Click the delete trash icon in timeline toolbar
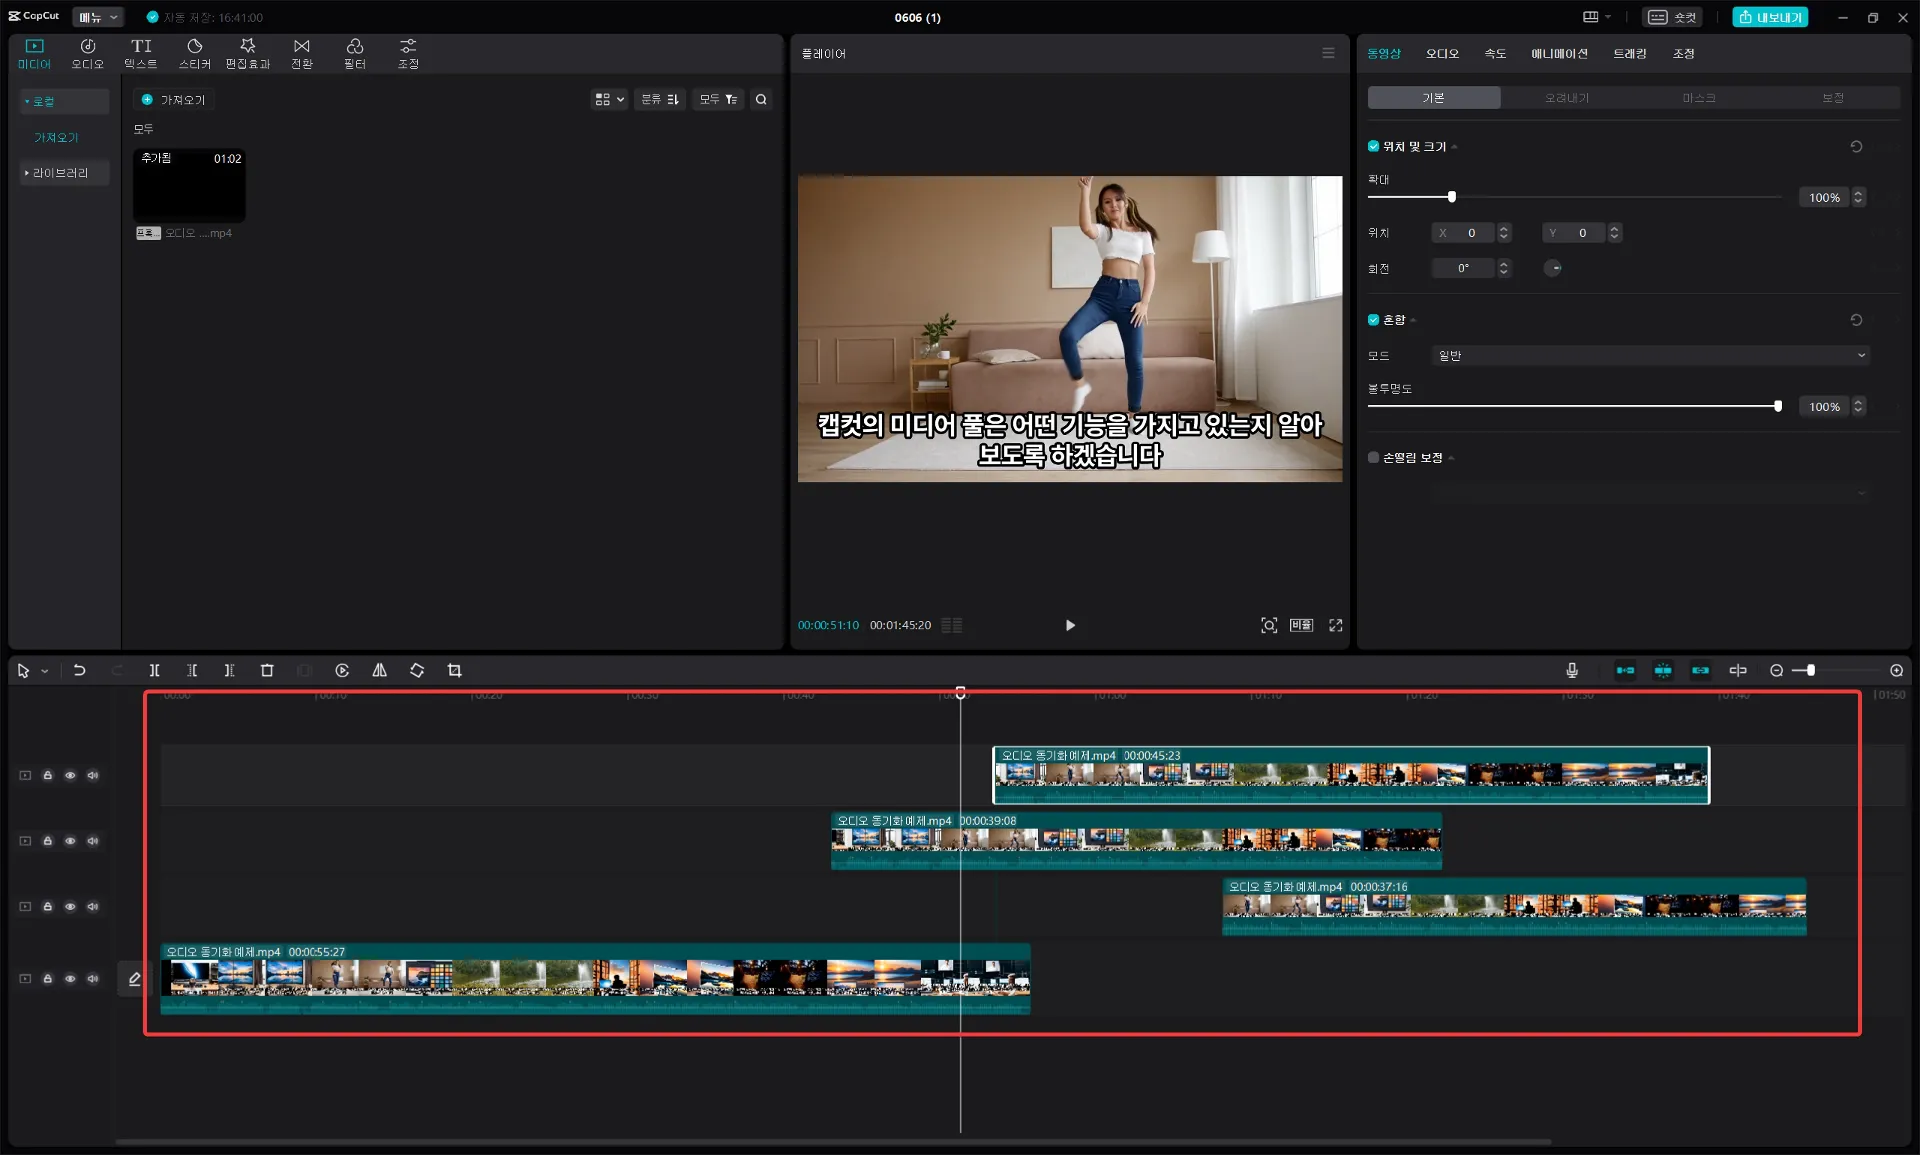1920x1155 pixels. tap(267, 670)
